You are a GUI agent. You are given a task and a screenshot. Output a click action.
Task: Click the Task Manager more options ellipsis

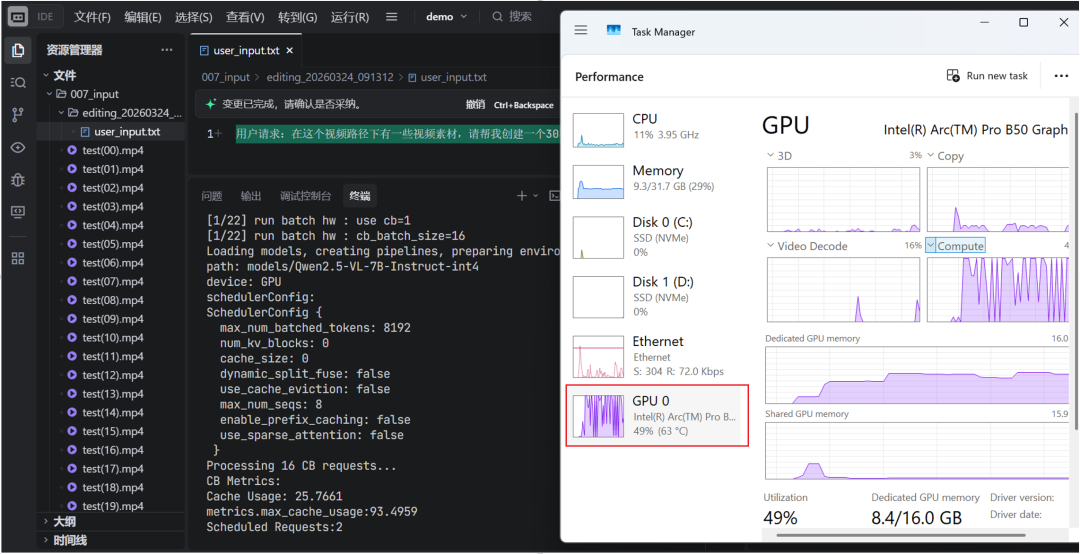[x=1061, y=76]
